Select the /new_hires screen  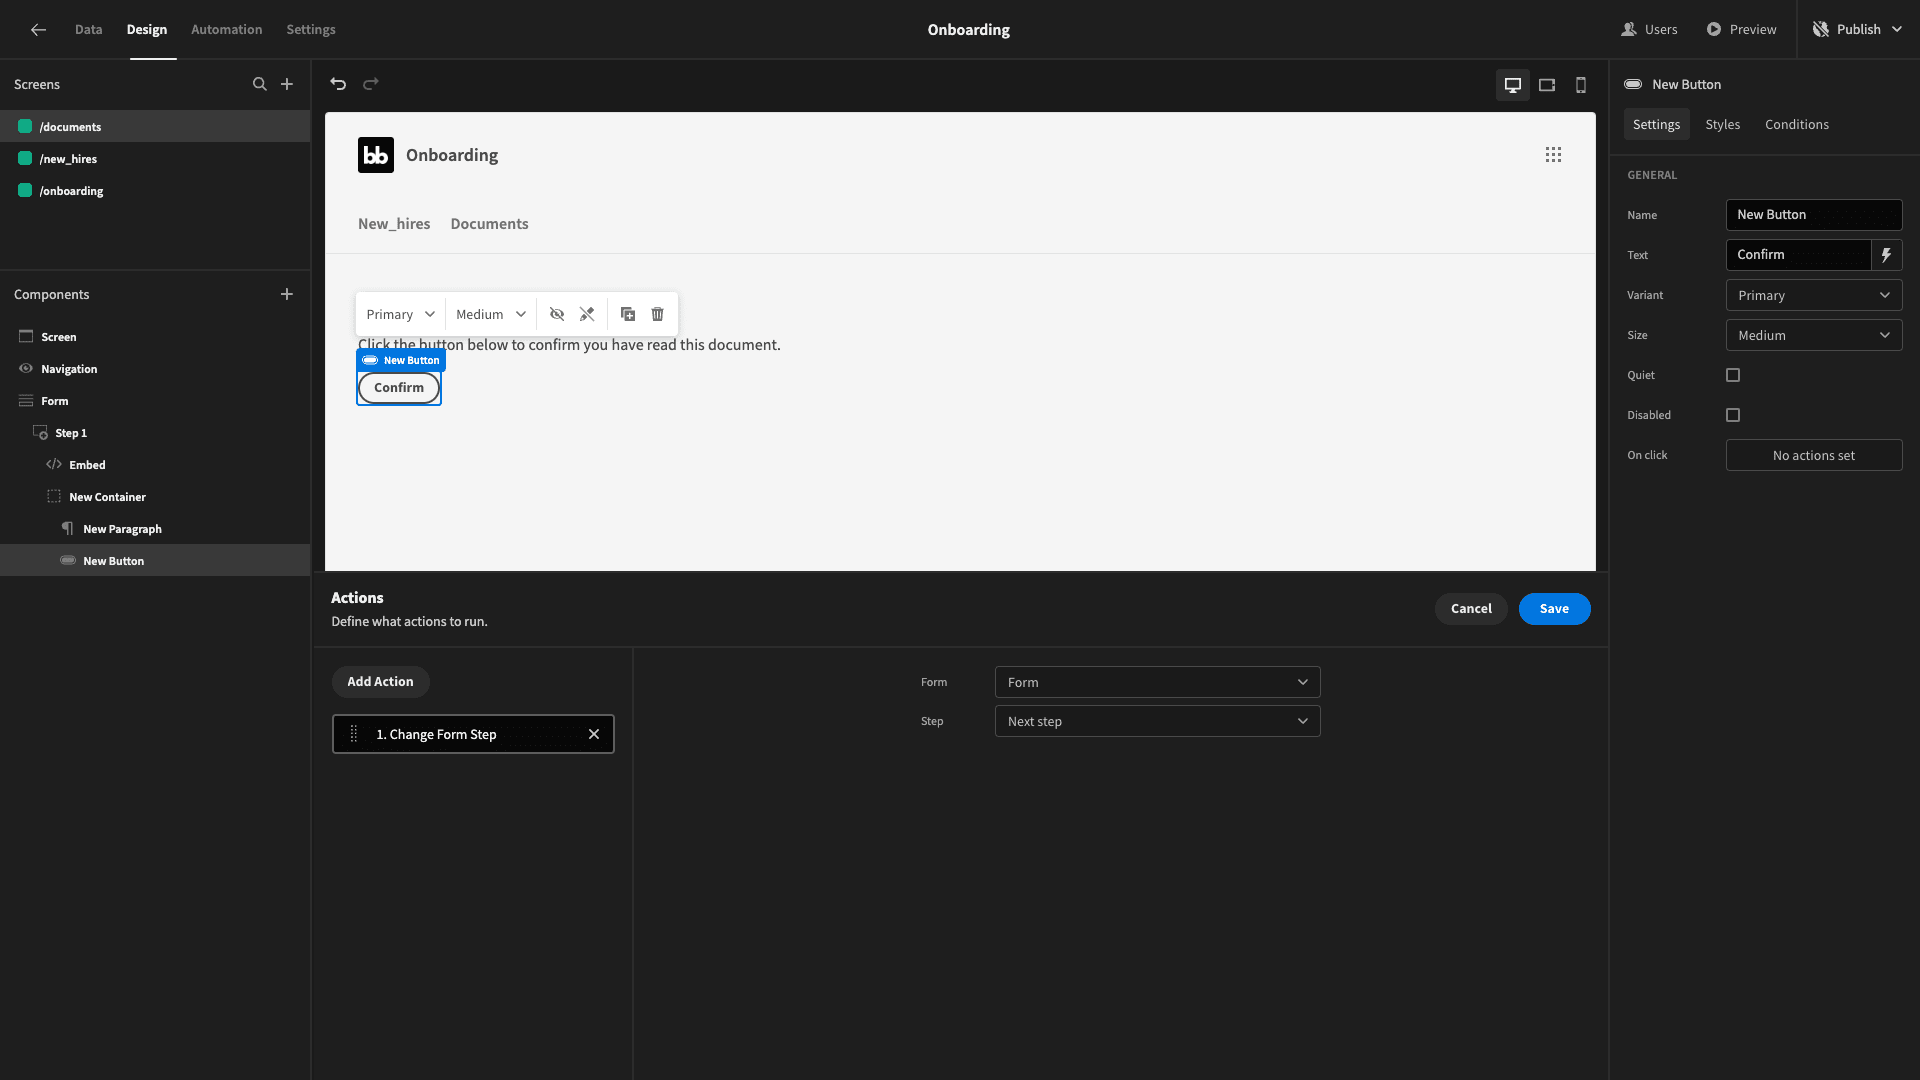click(155, 159)
